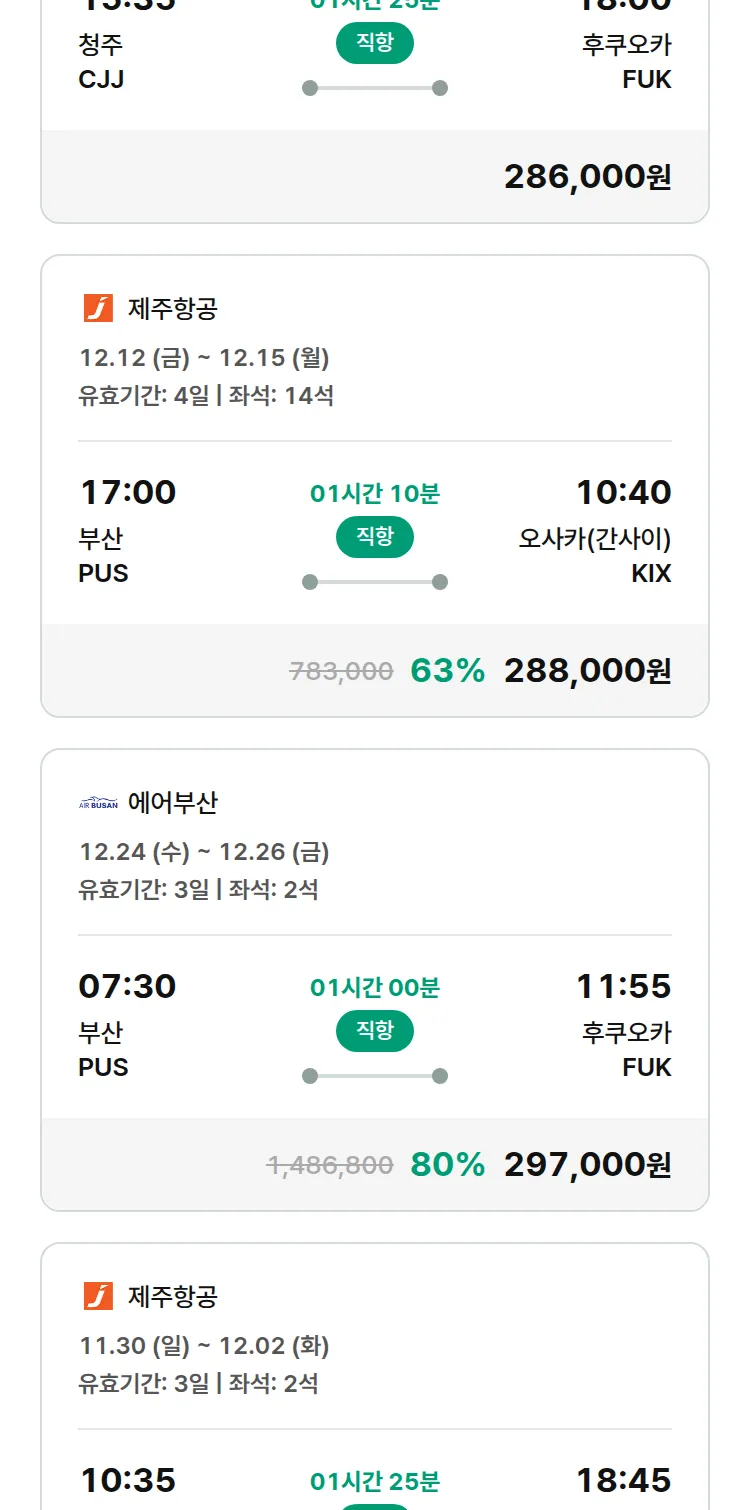This screenshot has width=750, height=1510.
Task: Click the Jeju Air logo on the 11.30 card
Action: [x=98, y=1296]
